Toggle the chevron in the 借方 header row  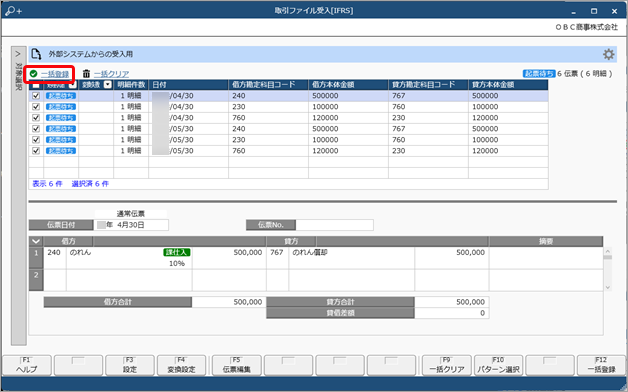pyautogui.click(x=36, y=241)
